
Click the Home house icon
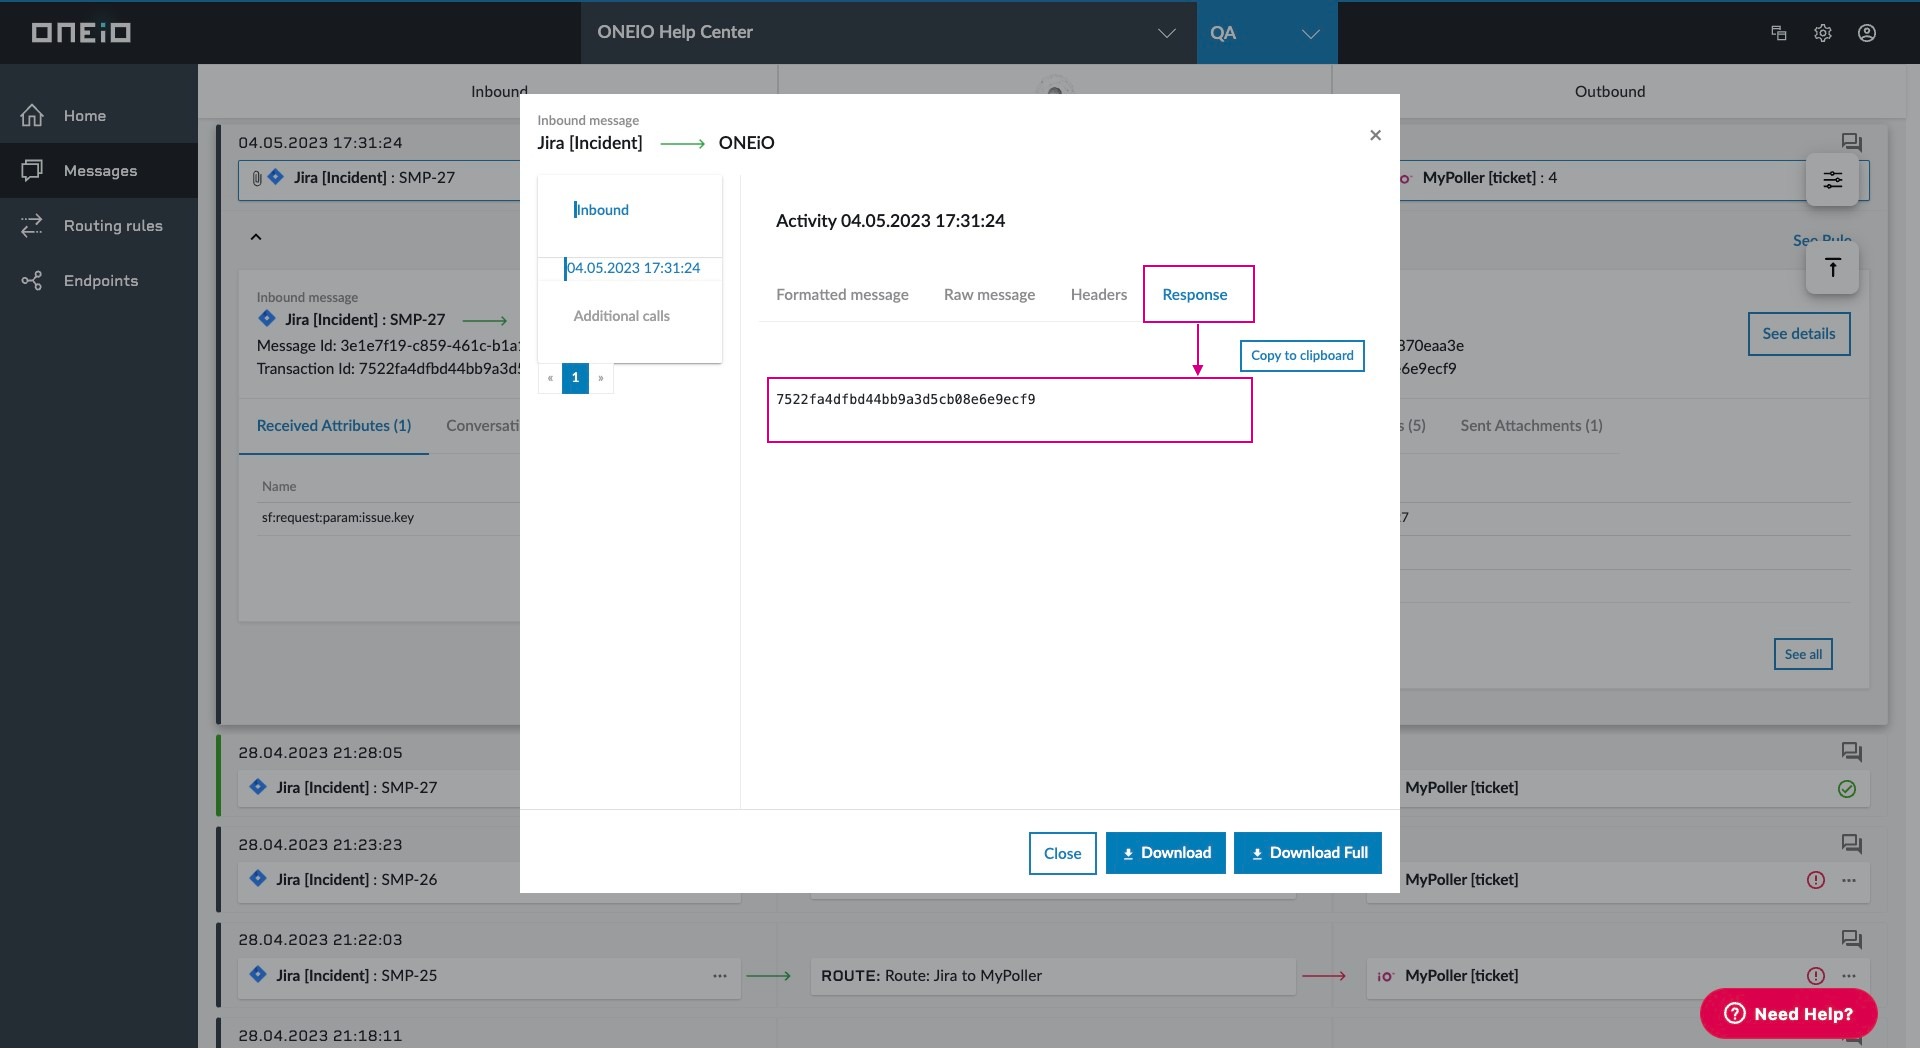[32, 116]
